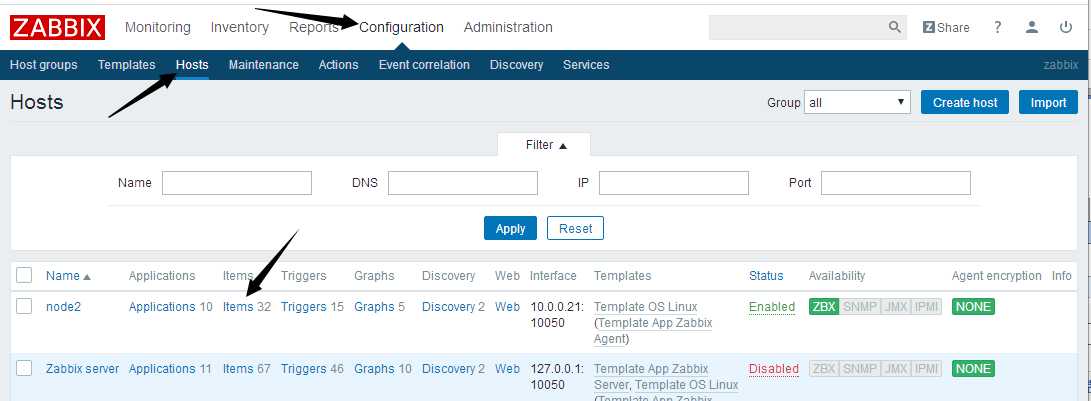Click the IPMI availability badge for node2

[x=925, y=306]
